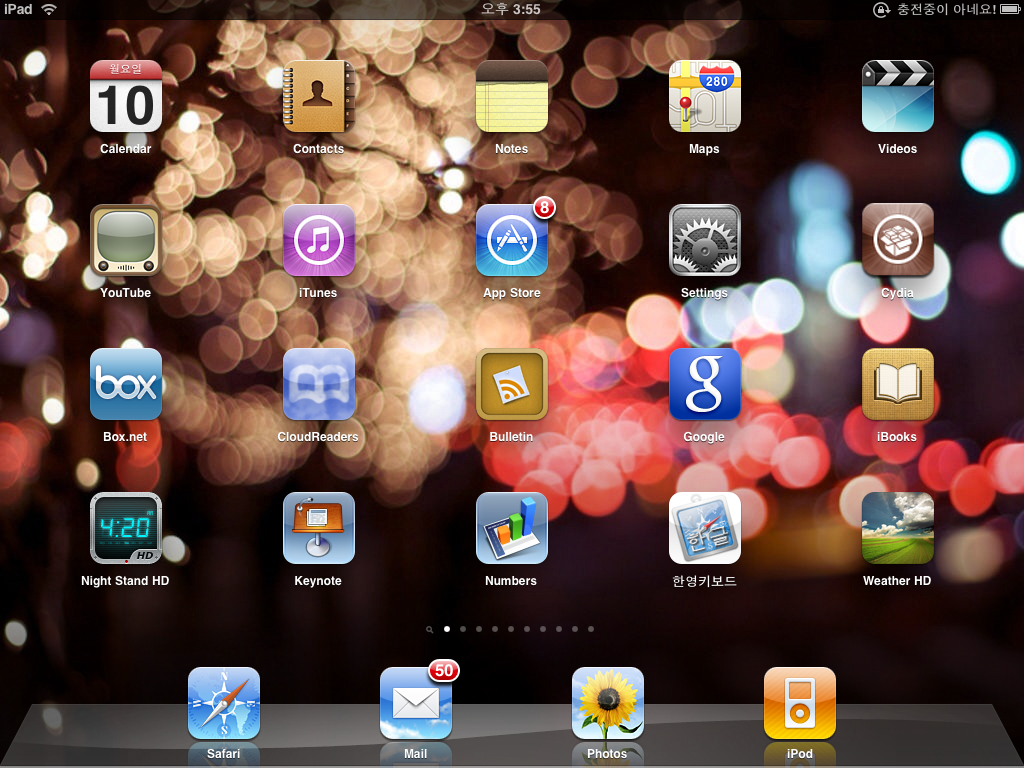The height and width of the screenshot is (768, 1024).
Task: Launch Cydia
Action: (x=897, y=240)
